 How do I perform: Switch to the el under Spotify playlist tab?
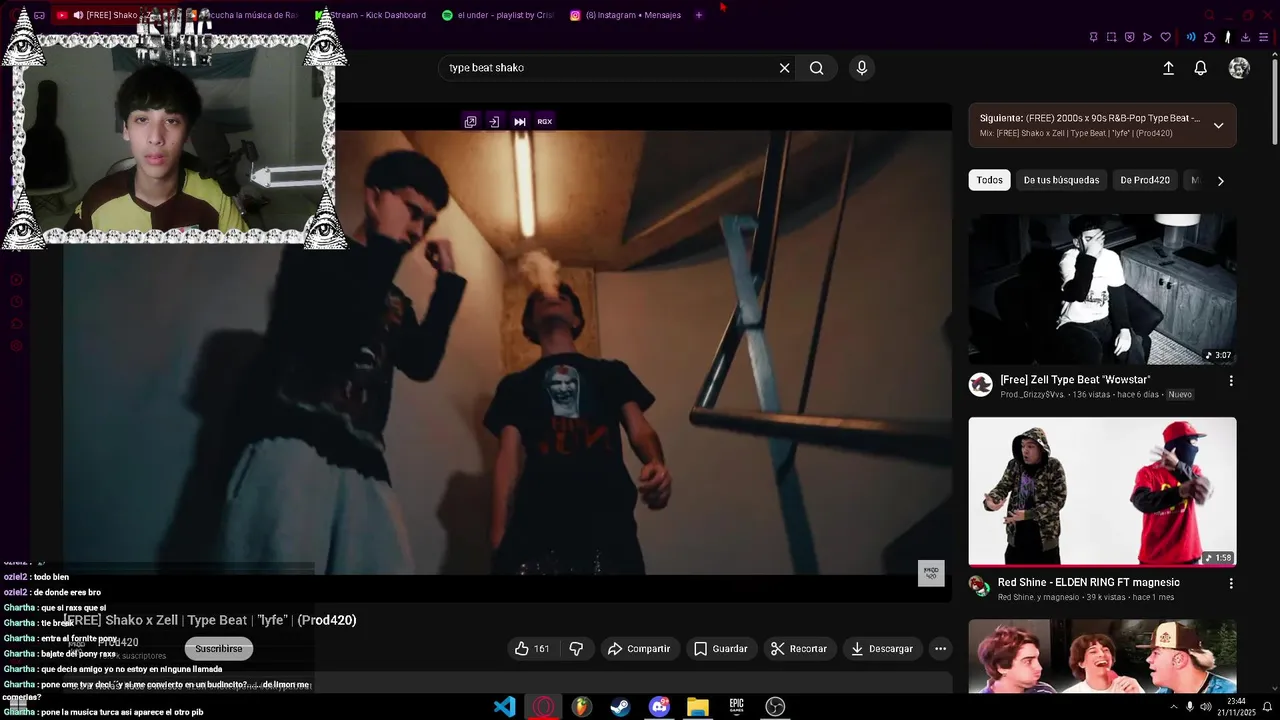(x=498, y=15)
